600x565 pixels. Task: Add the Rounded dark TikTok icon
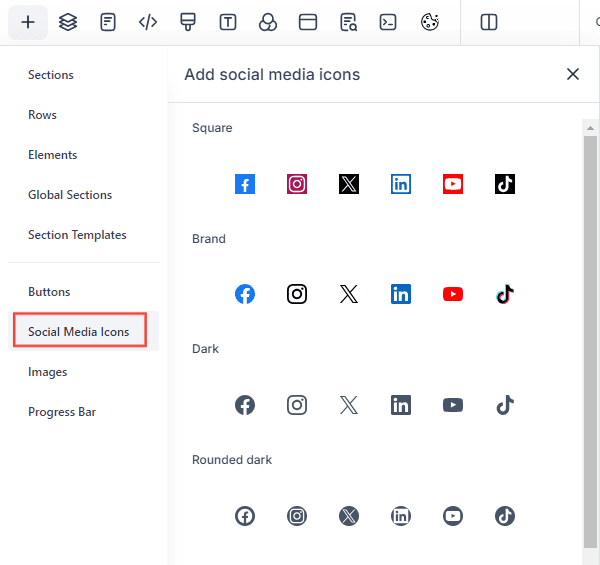pos(505,516)
